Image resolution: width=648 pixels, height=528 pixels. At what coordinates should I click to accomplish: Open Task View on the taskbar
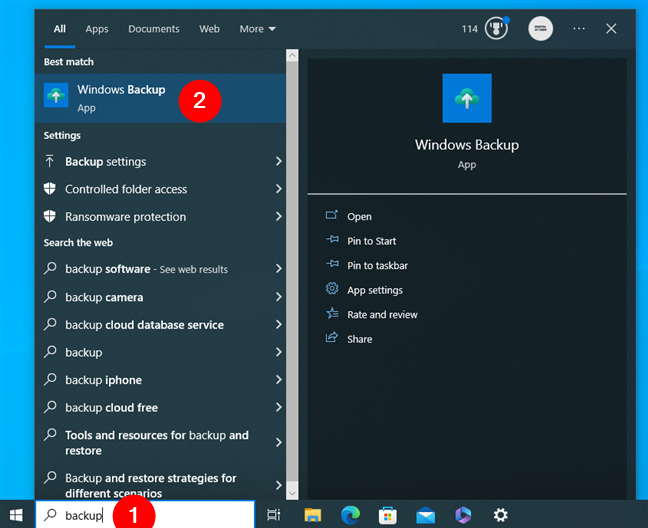(274, 515)
